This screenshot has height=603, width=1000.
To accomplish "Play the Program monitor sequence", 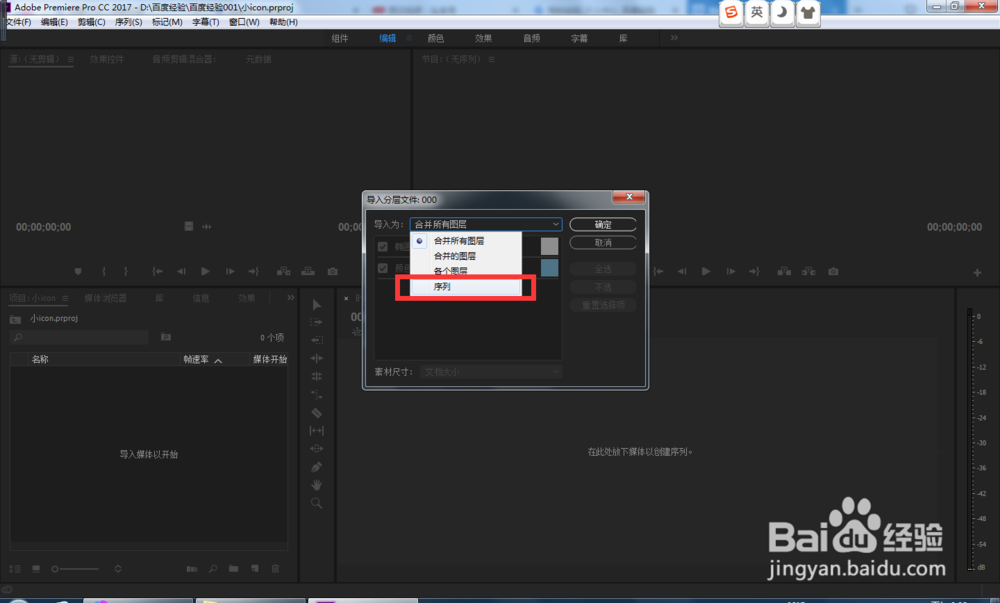I will click(706, 272).
